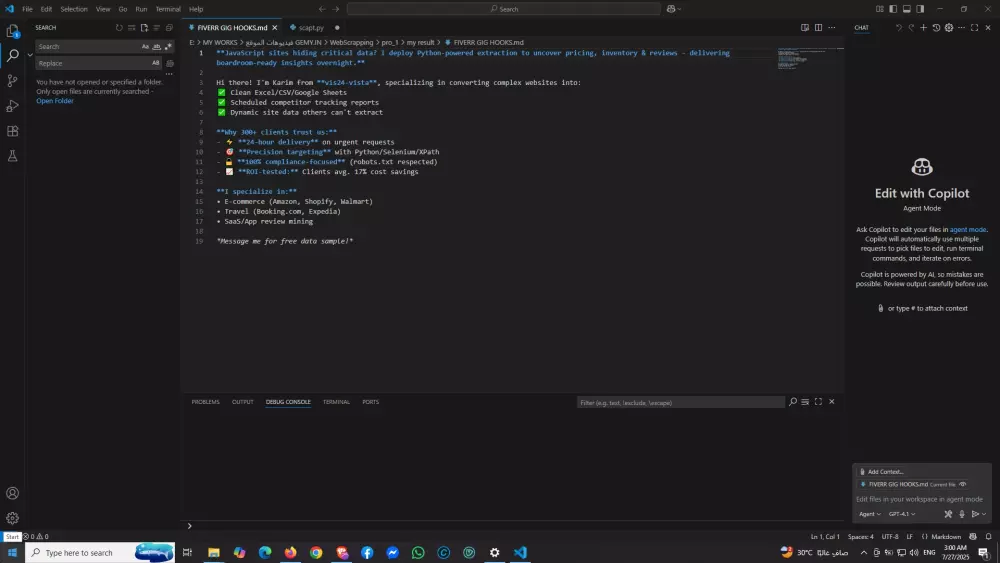
Task: Open editor More Actions ellipsis
Action: [832, 27]
